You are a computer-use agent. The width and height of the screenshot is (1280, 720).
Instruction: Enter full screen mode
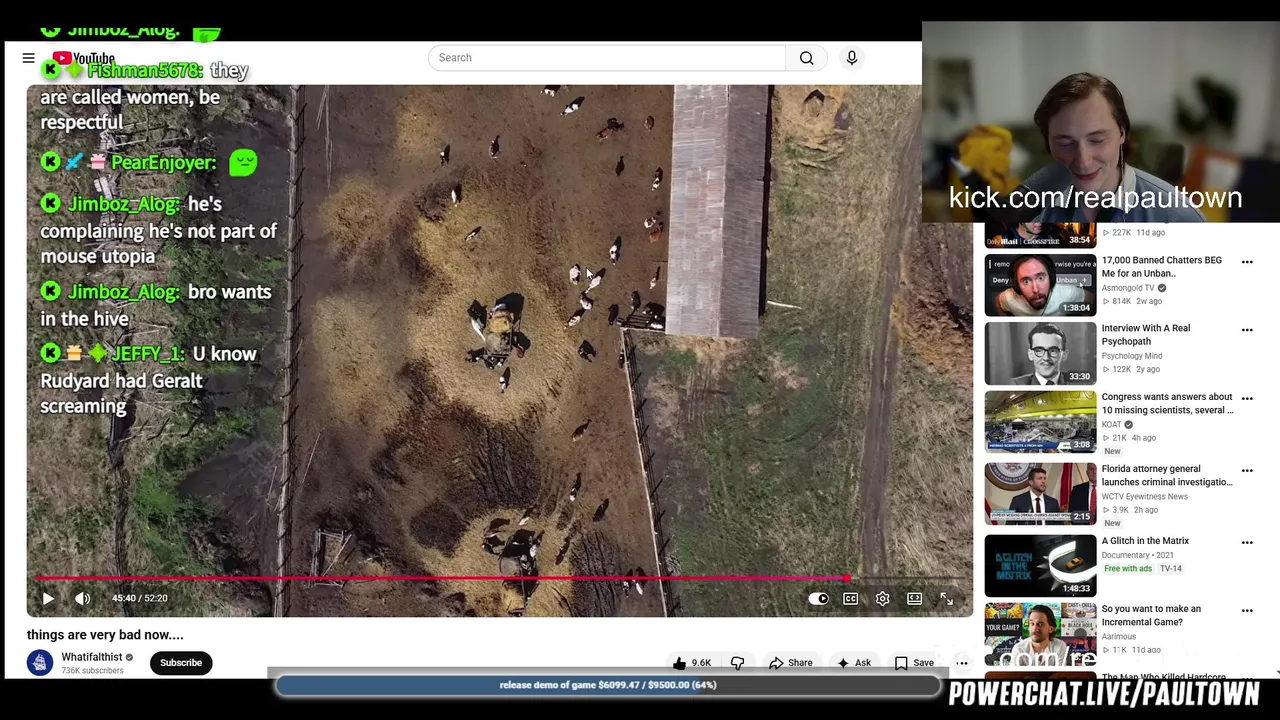[946, 598]
